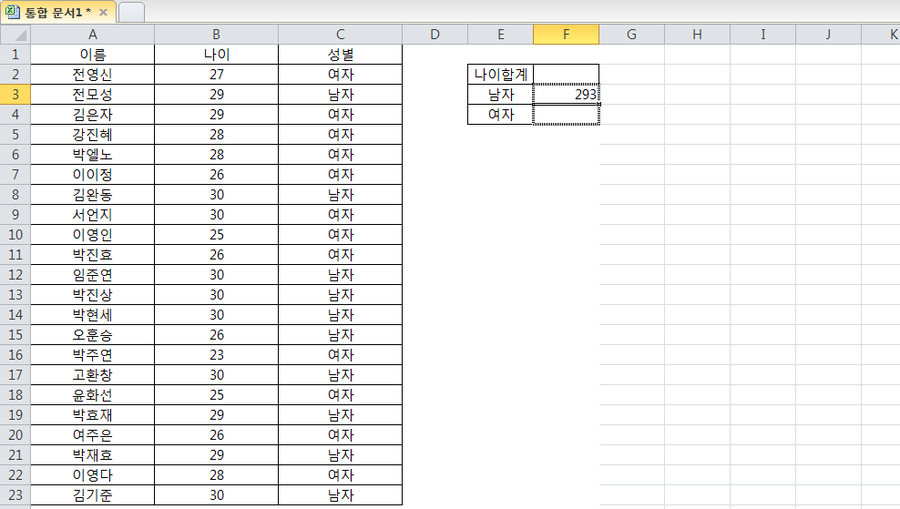This screenshot has width=900, height=509.
Task: Select cell with name 오훈승
Action: coord(92,335)
